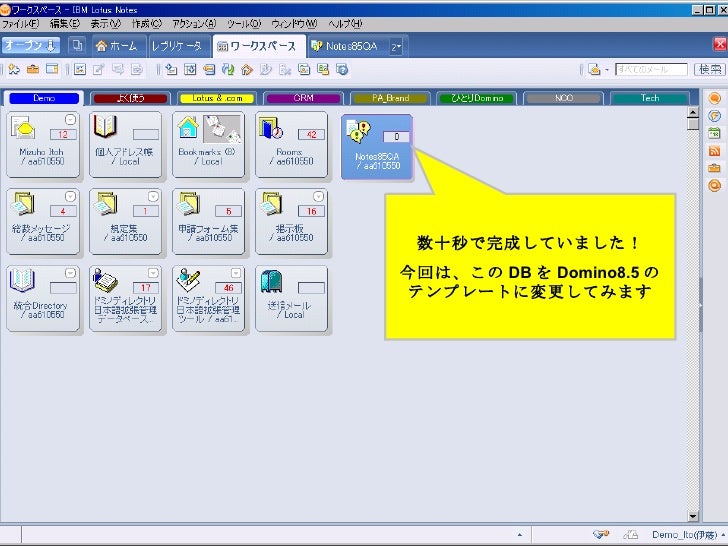Open the ファイル menu
The height and width of the screenshot is (546, 728).
point(20,23)
